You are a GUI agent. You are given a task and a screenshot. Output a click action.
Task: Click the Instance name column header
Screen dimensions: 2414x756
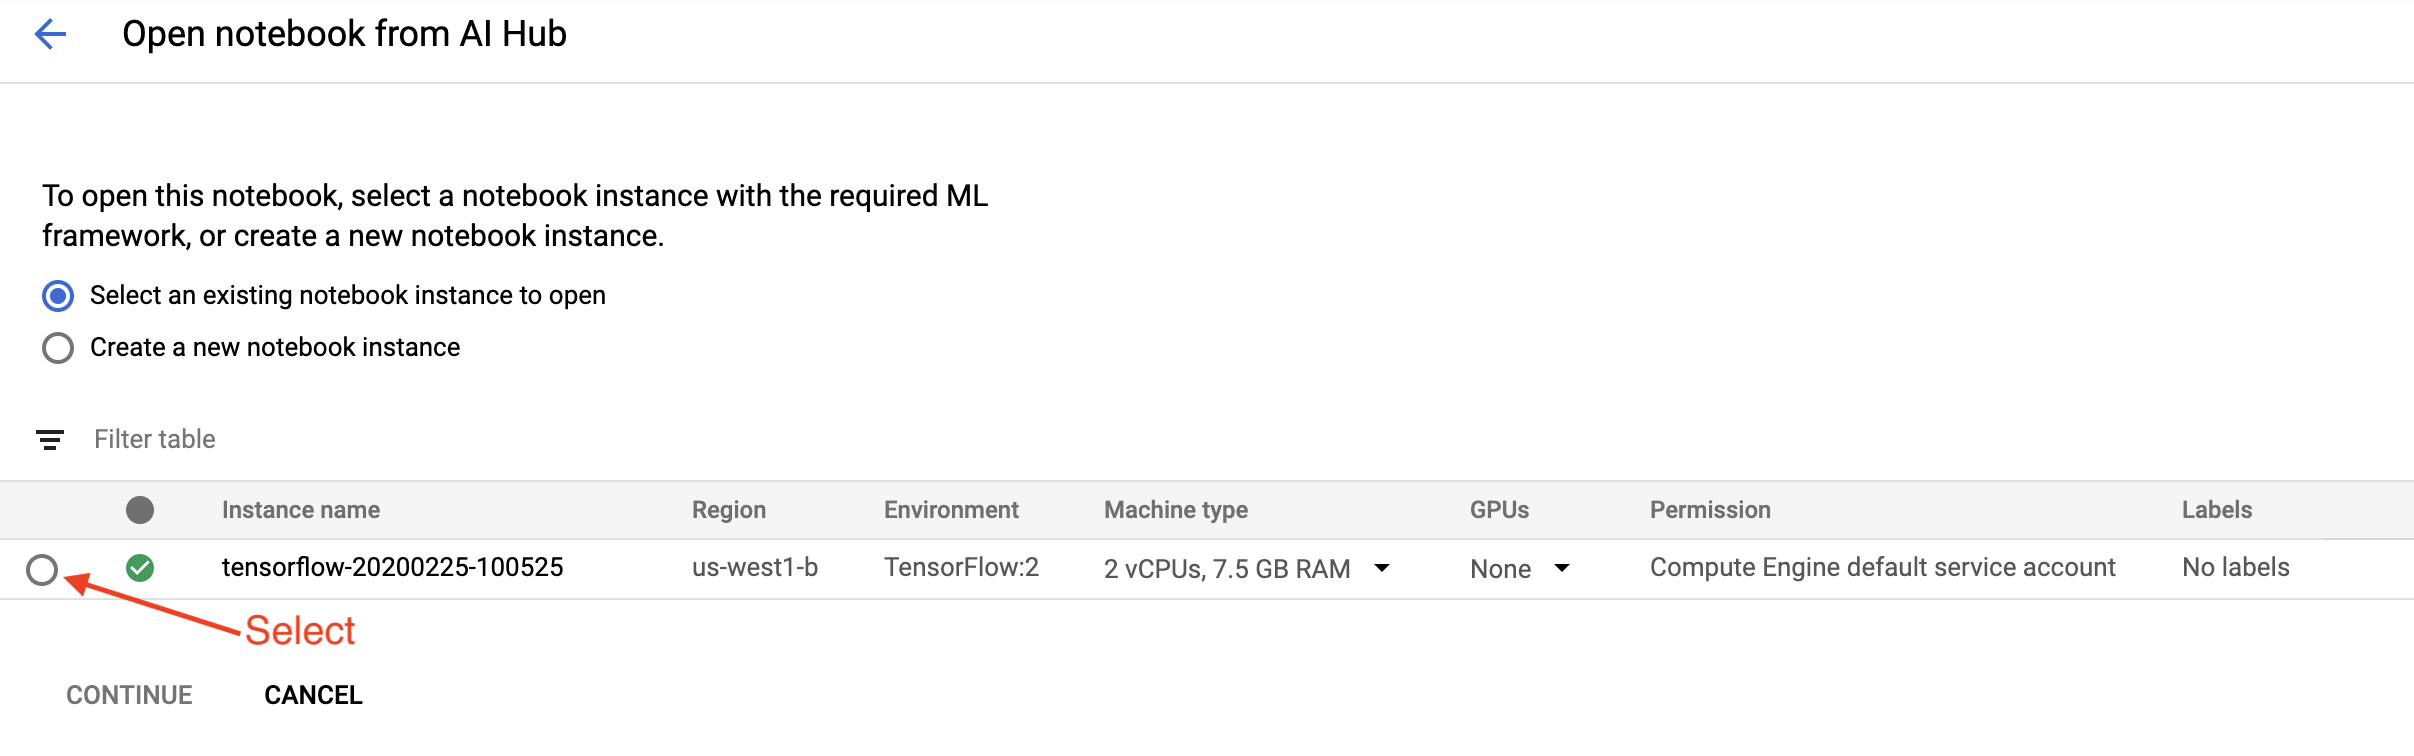point(301,510)
